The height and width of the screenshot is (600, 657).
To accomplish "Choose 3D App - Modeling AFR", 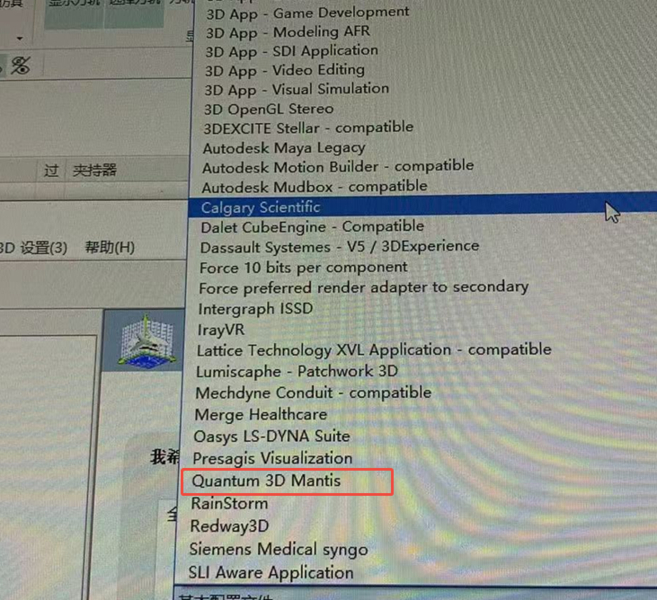I will tap(288, 32).
